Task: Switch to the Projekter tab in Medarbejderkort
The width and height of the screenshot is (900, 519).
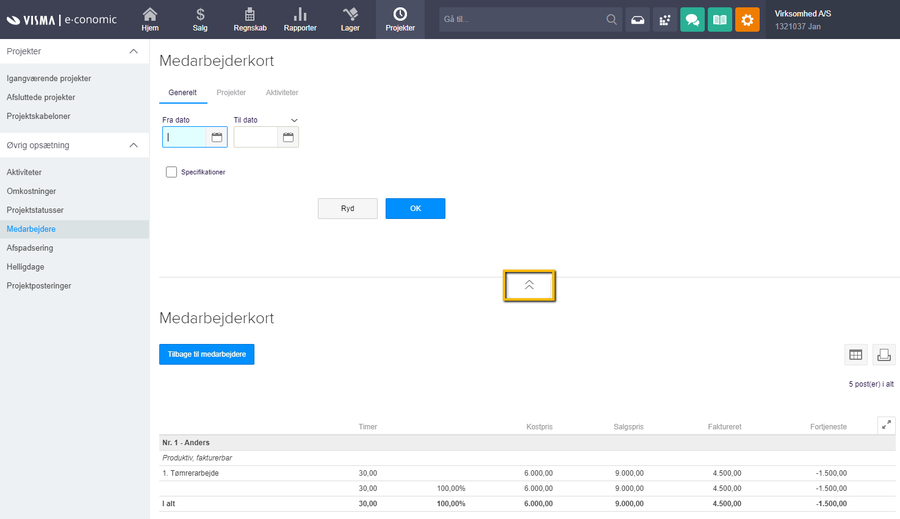Action: pyautogui.click(x=231, y=92)
